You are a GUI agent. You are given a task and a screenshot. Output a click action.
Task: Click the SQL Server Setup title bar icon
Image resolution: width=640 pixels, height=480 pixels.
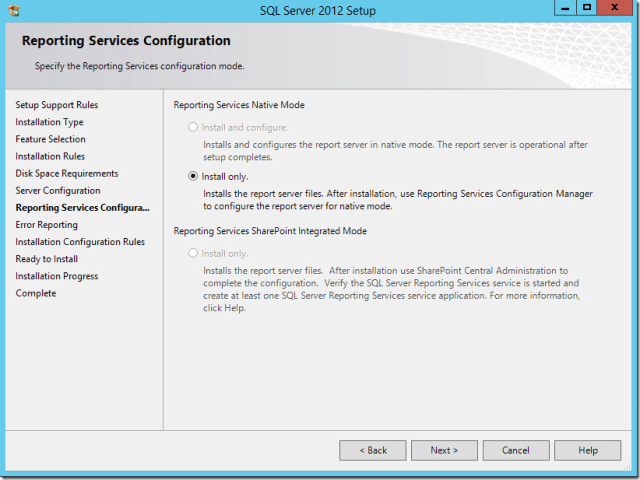click(13, 10)
